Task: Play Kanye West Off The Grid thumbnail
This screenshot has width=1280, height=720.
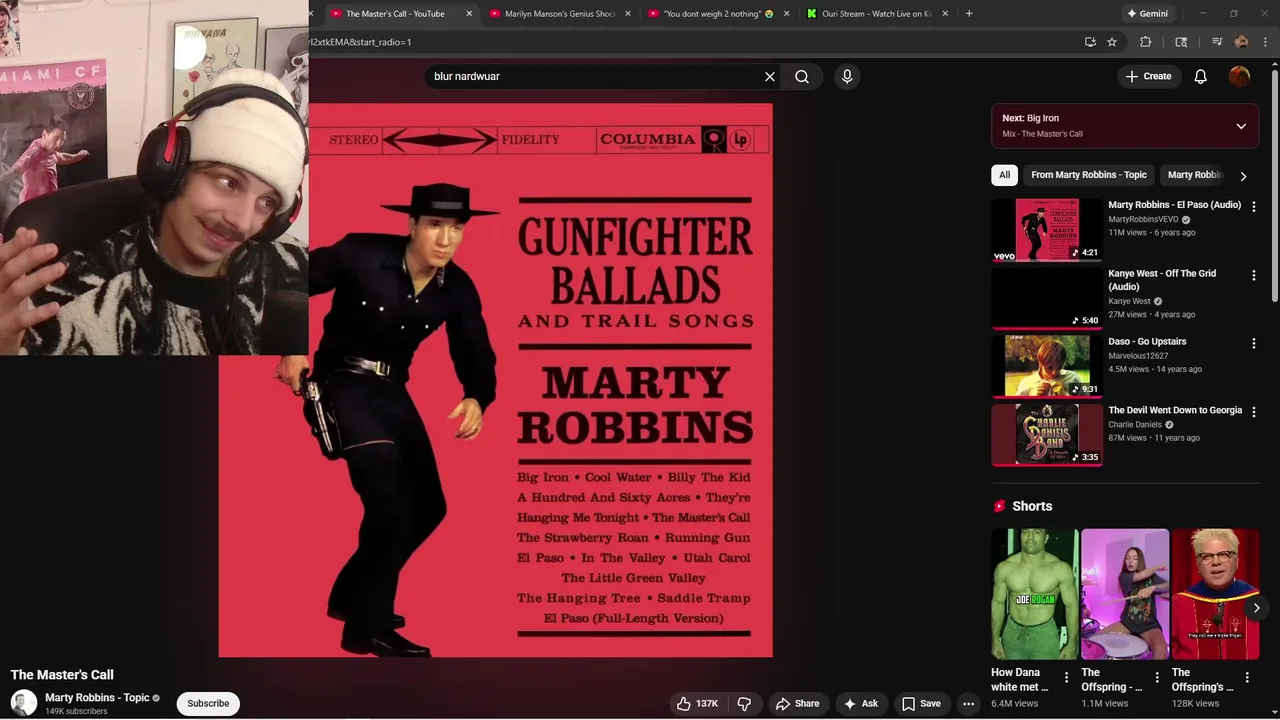Action: coord(1046,298)
